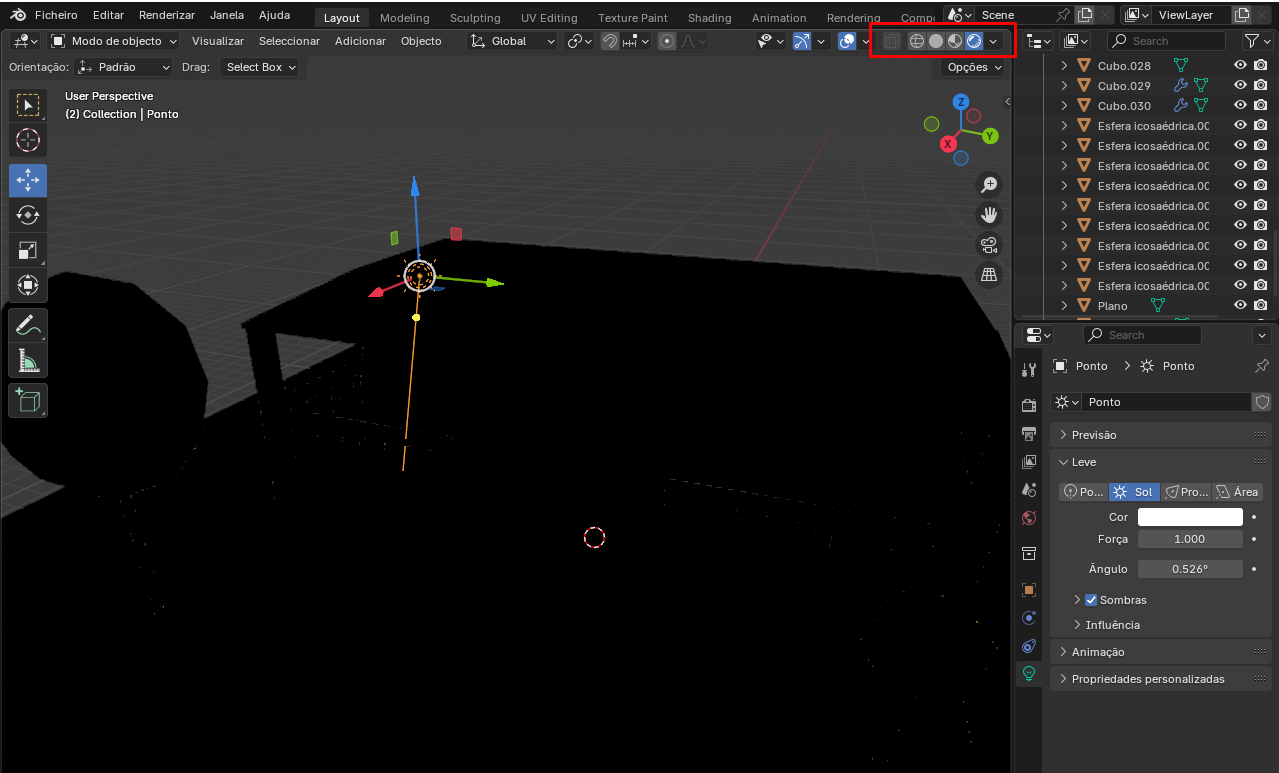1279x773 pixels.
Task: Open the Collection properties tab
Action: pos(1029,553)
